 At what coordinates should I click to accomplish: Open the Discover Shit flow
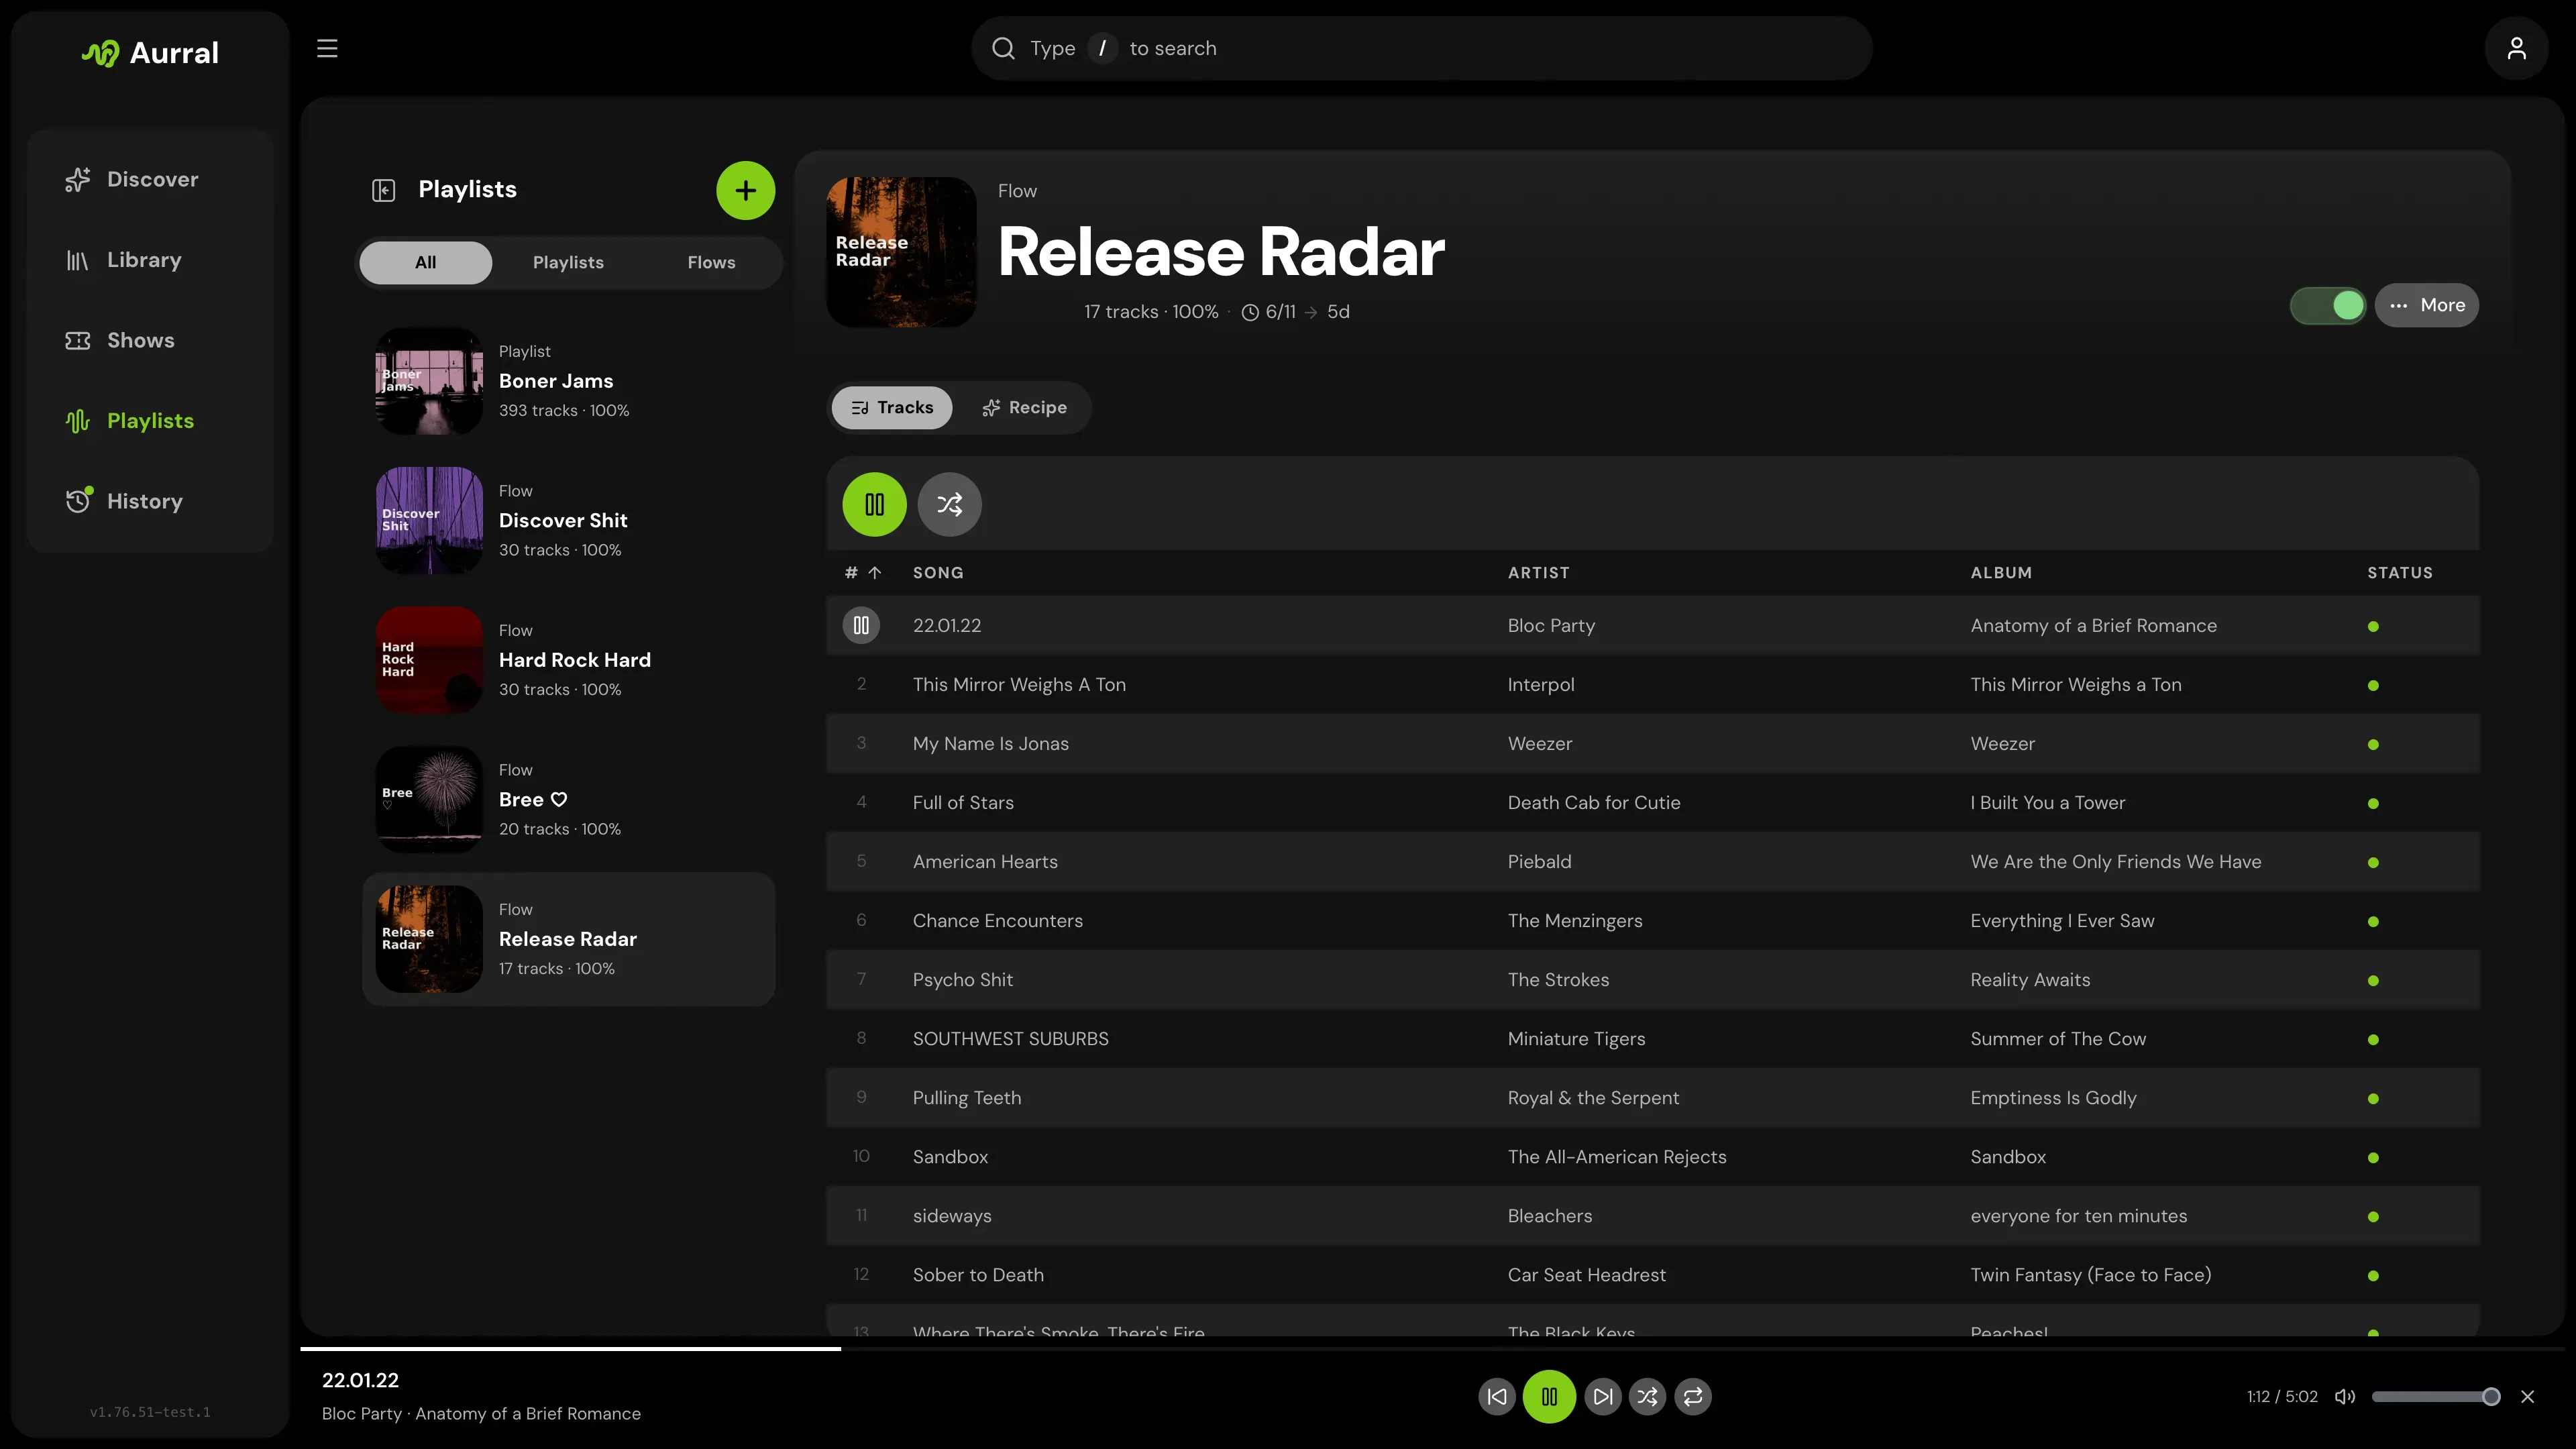tap(568, 520)
